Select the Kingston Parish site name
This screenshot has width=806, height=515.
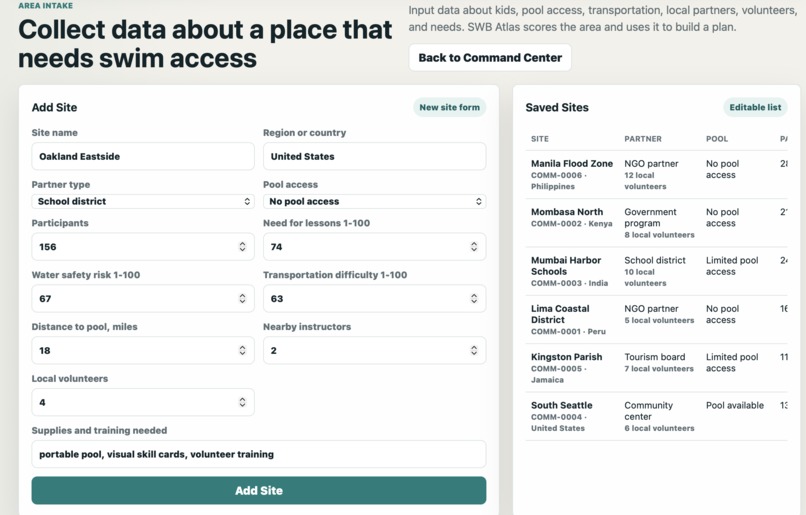[x=566, y=357]
